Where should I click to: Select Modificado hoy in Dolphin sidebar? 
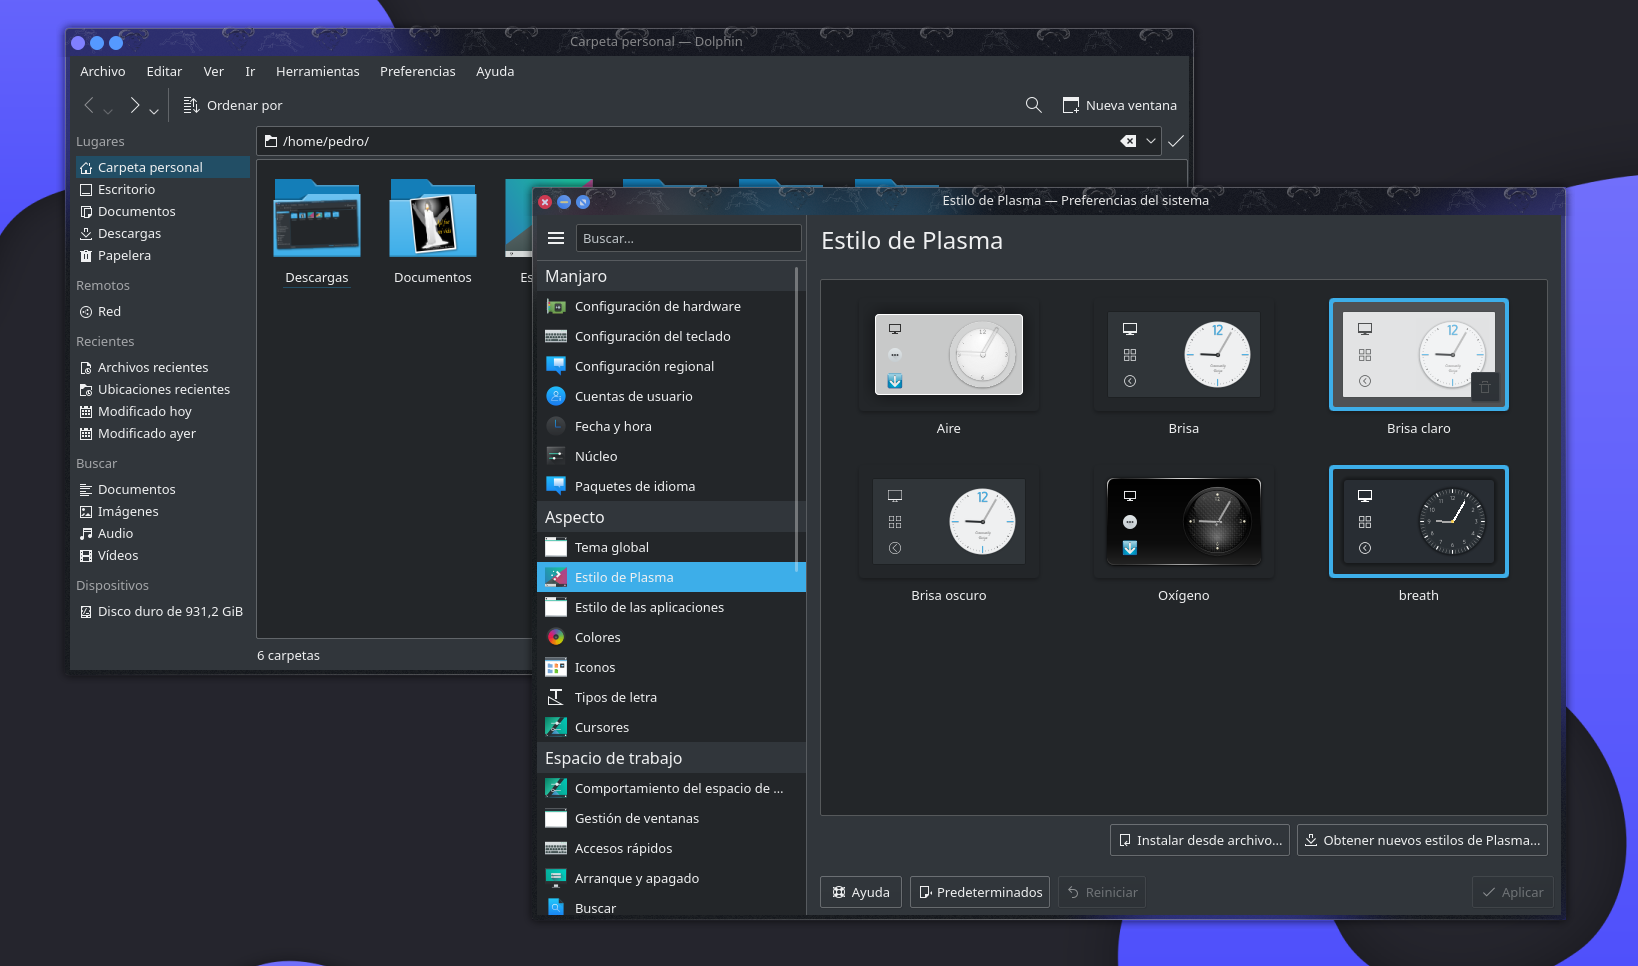pos(162,411)
